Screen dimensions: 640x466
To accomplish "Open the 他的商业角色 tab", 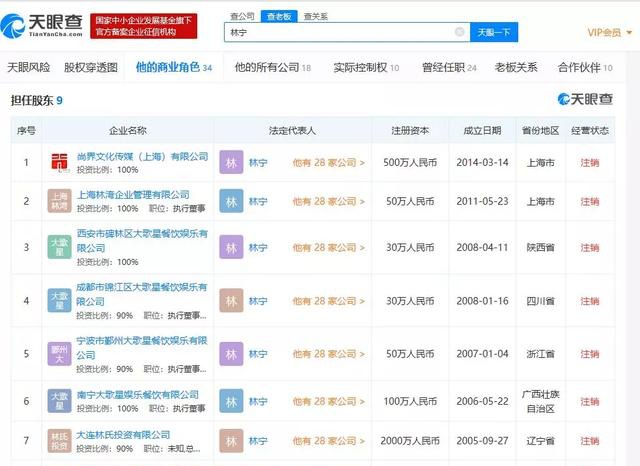I will coord(174,67).
